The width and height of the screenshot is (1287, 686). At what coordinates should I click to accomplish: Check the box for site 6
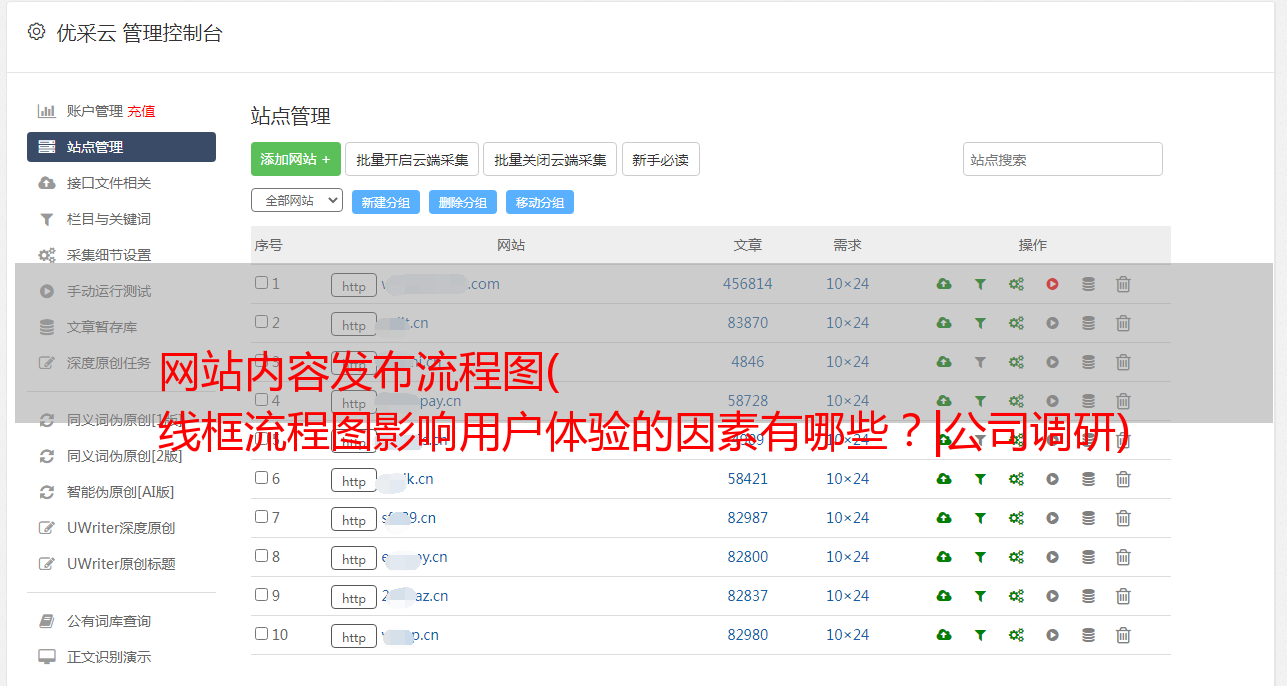261,478
